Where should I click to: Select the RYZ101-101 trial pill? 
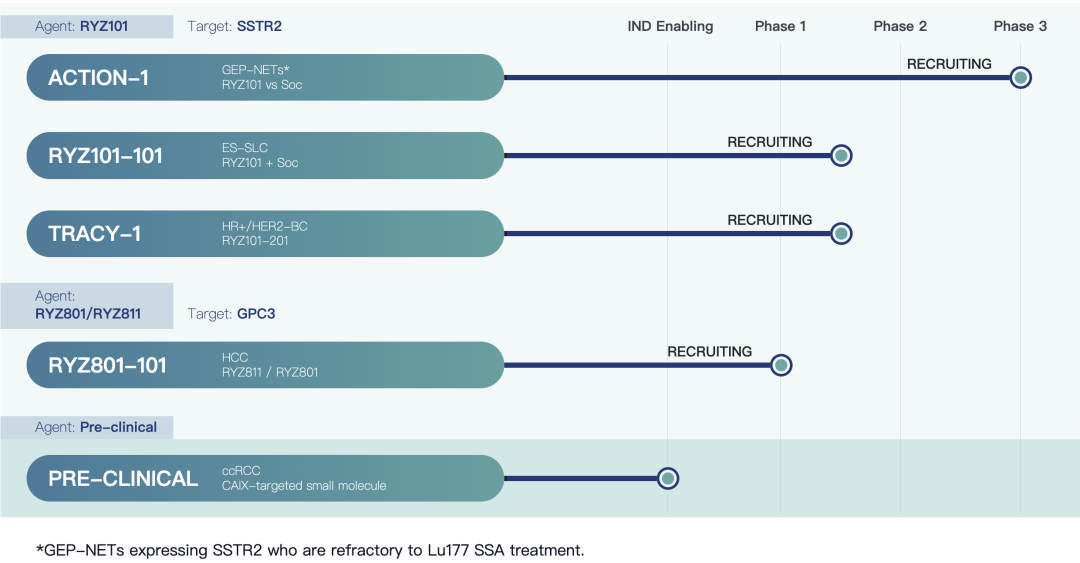coord(265,155)
